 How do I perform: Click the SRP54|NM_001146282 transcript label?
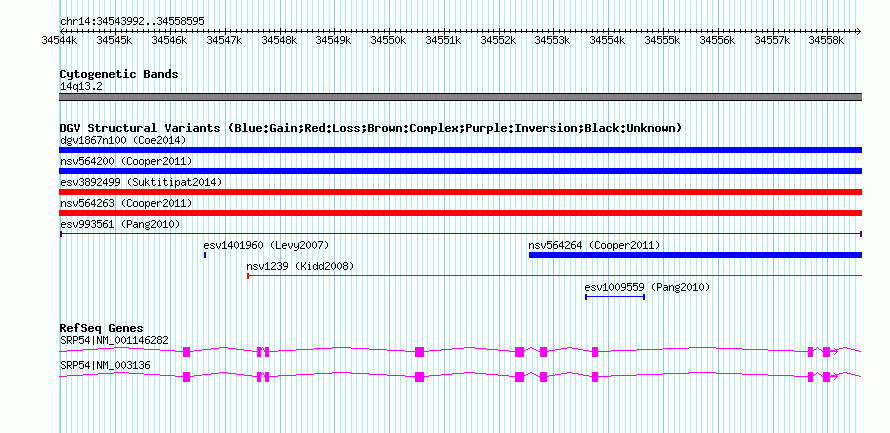[x=114, y=340]
